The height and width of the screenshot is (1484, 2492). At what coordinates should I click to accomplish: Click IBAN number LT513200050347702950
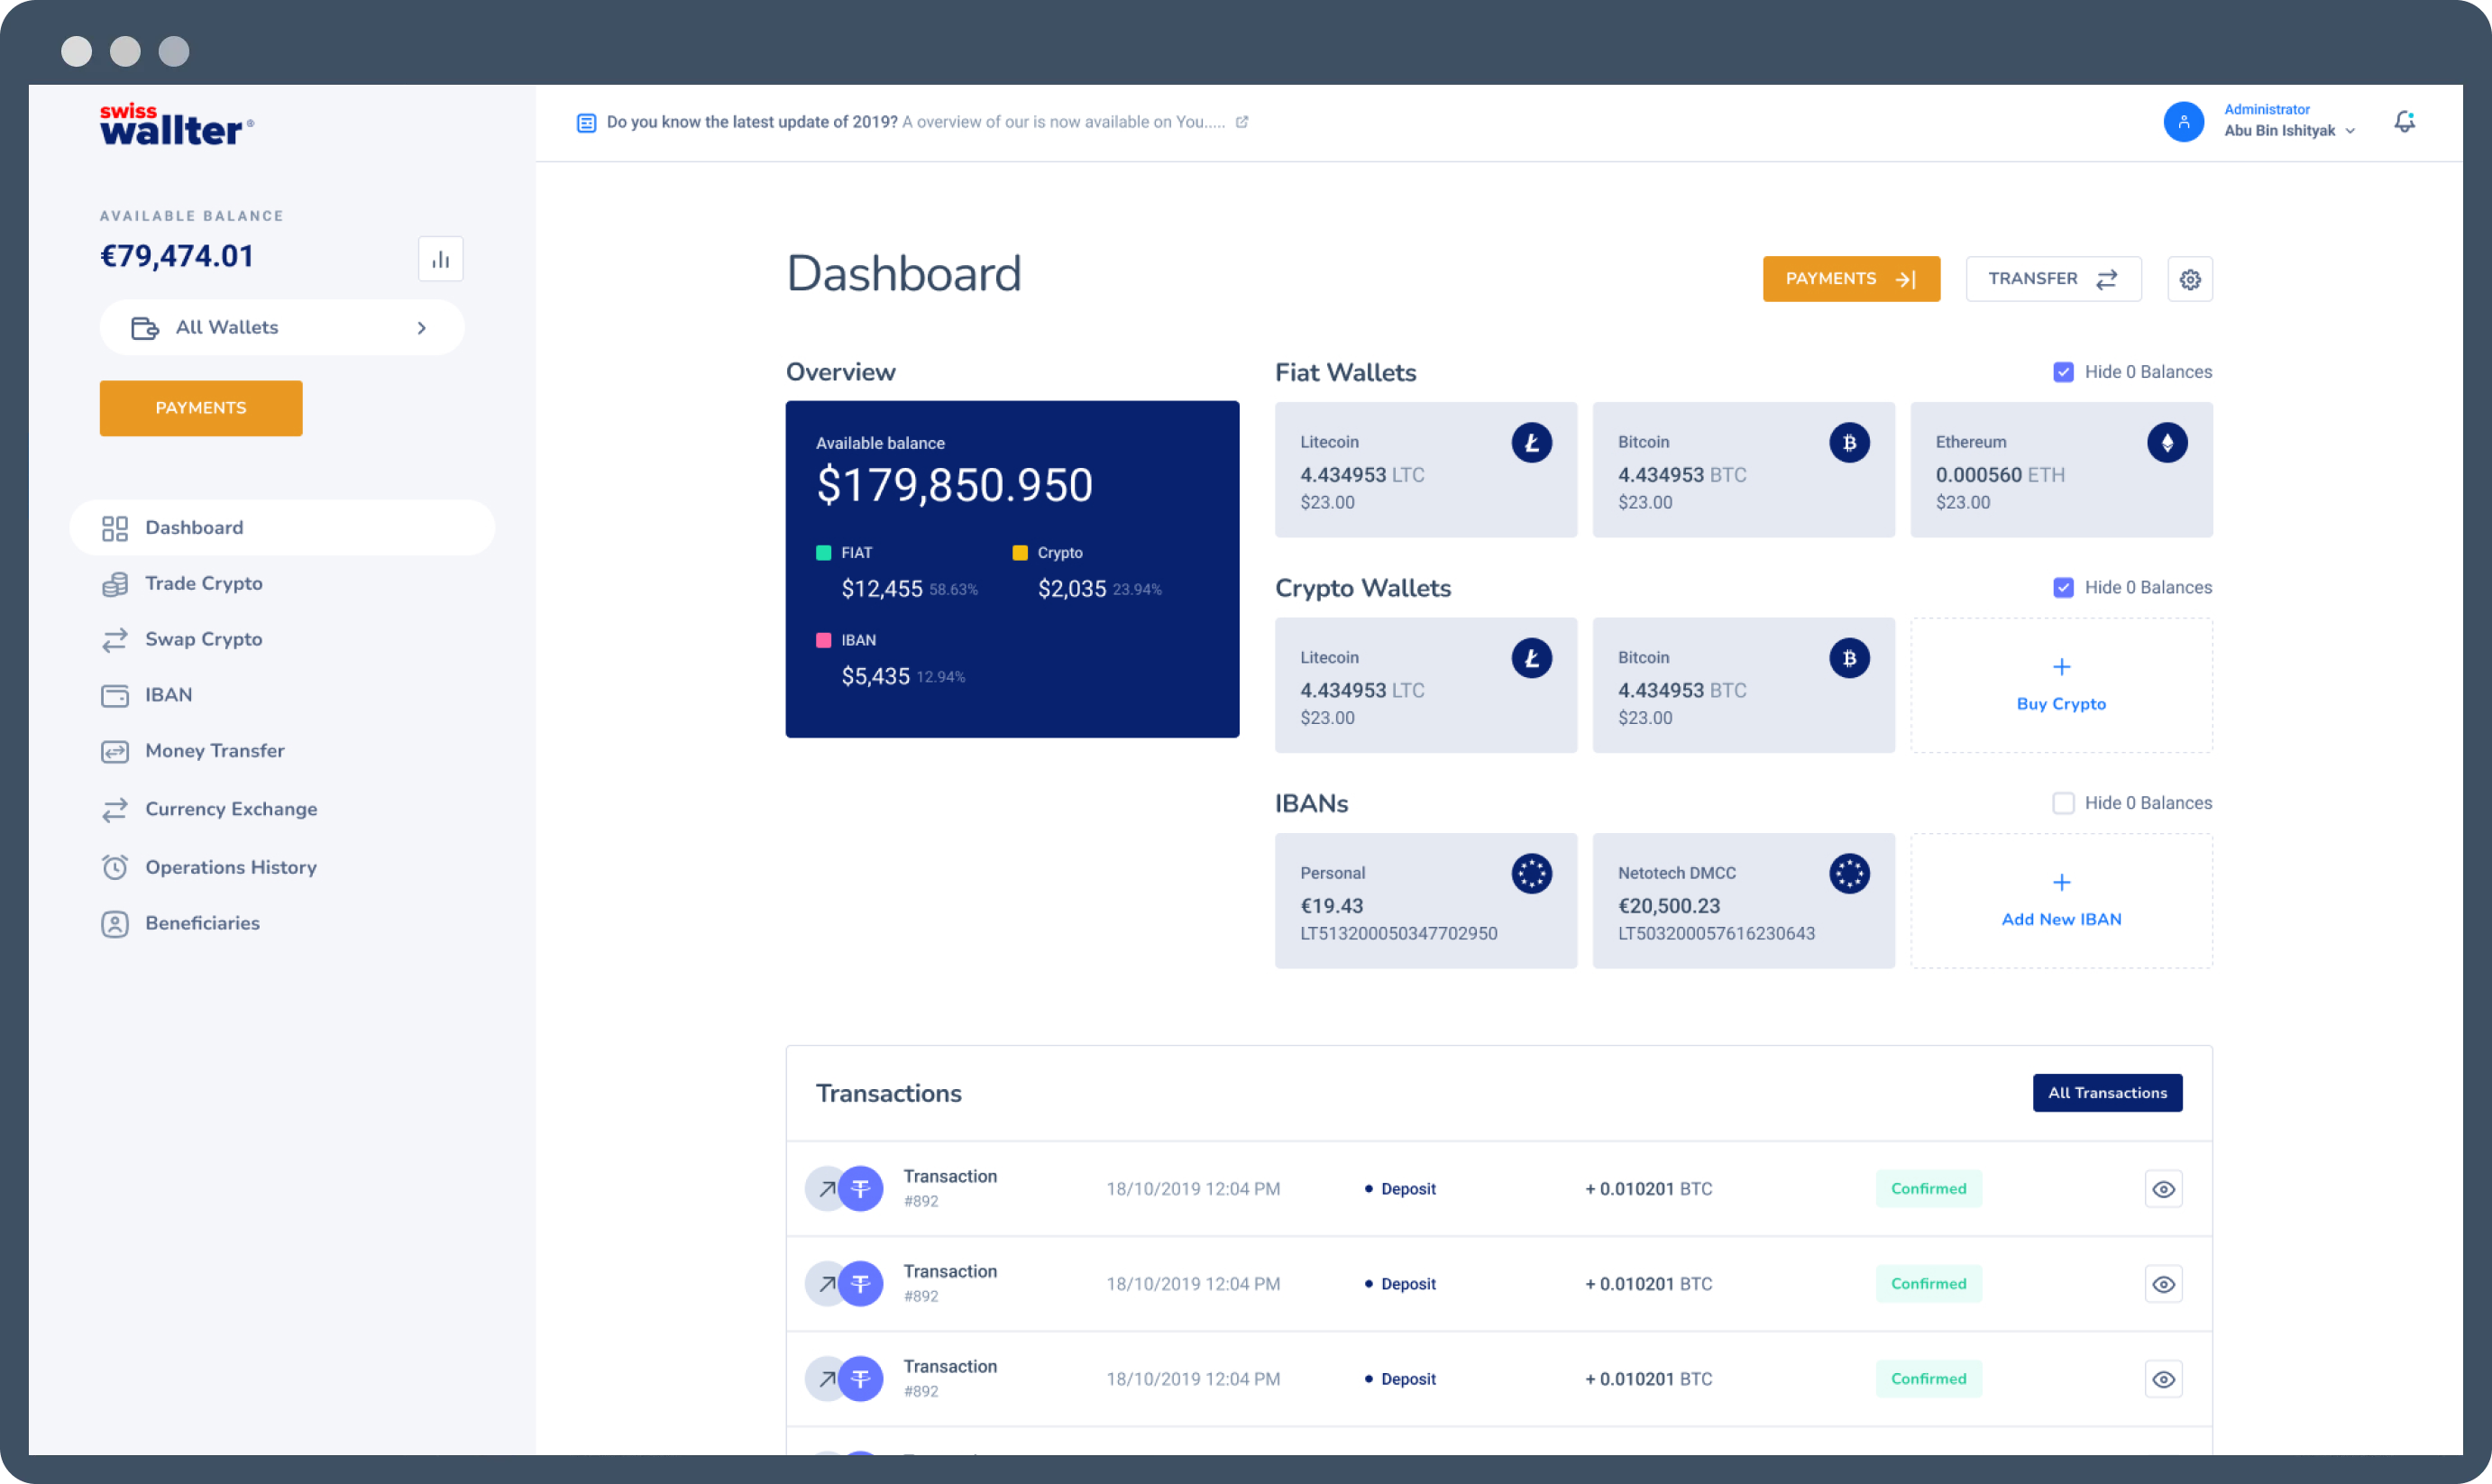pyautogui.click(x=1398, y=934)
